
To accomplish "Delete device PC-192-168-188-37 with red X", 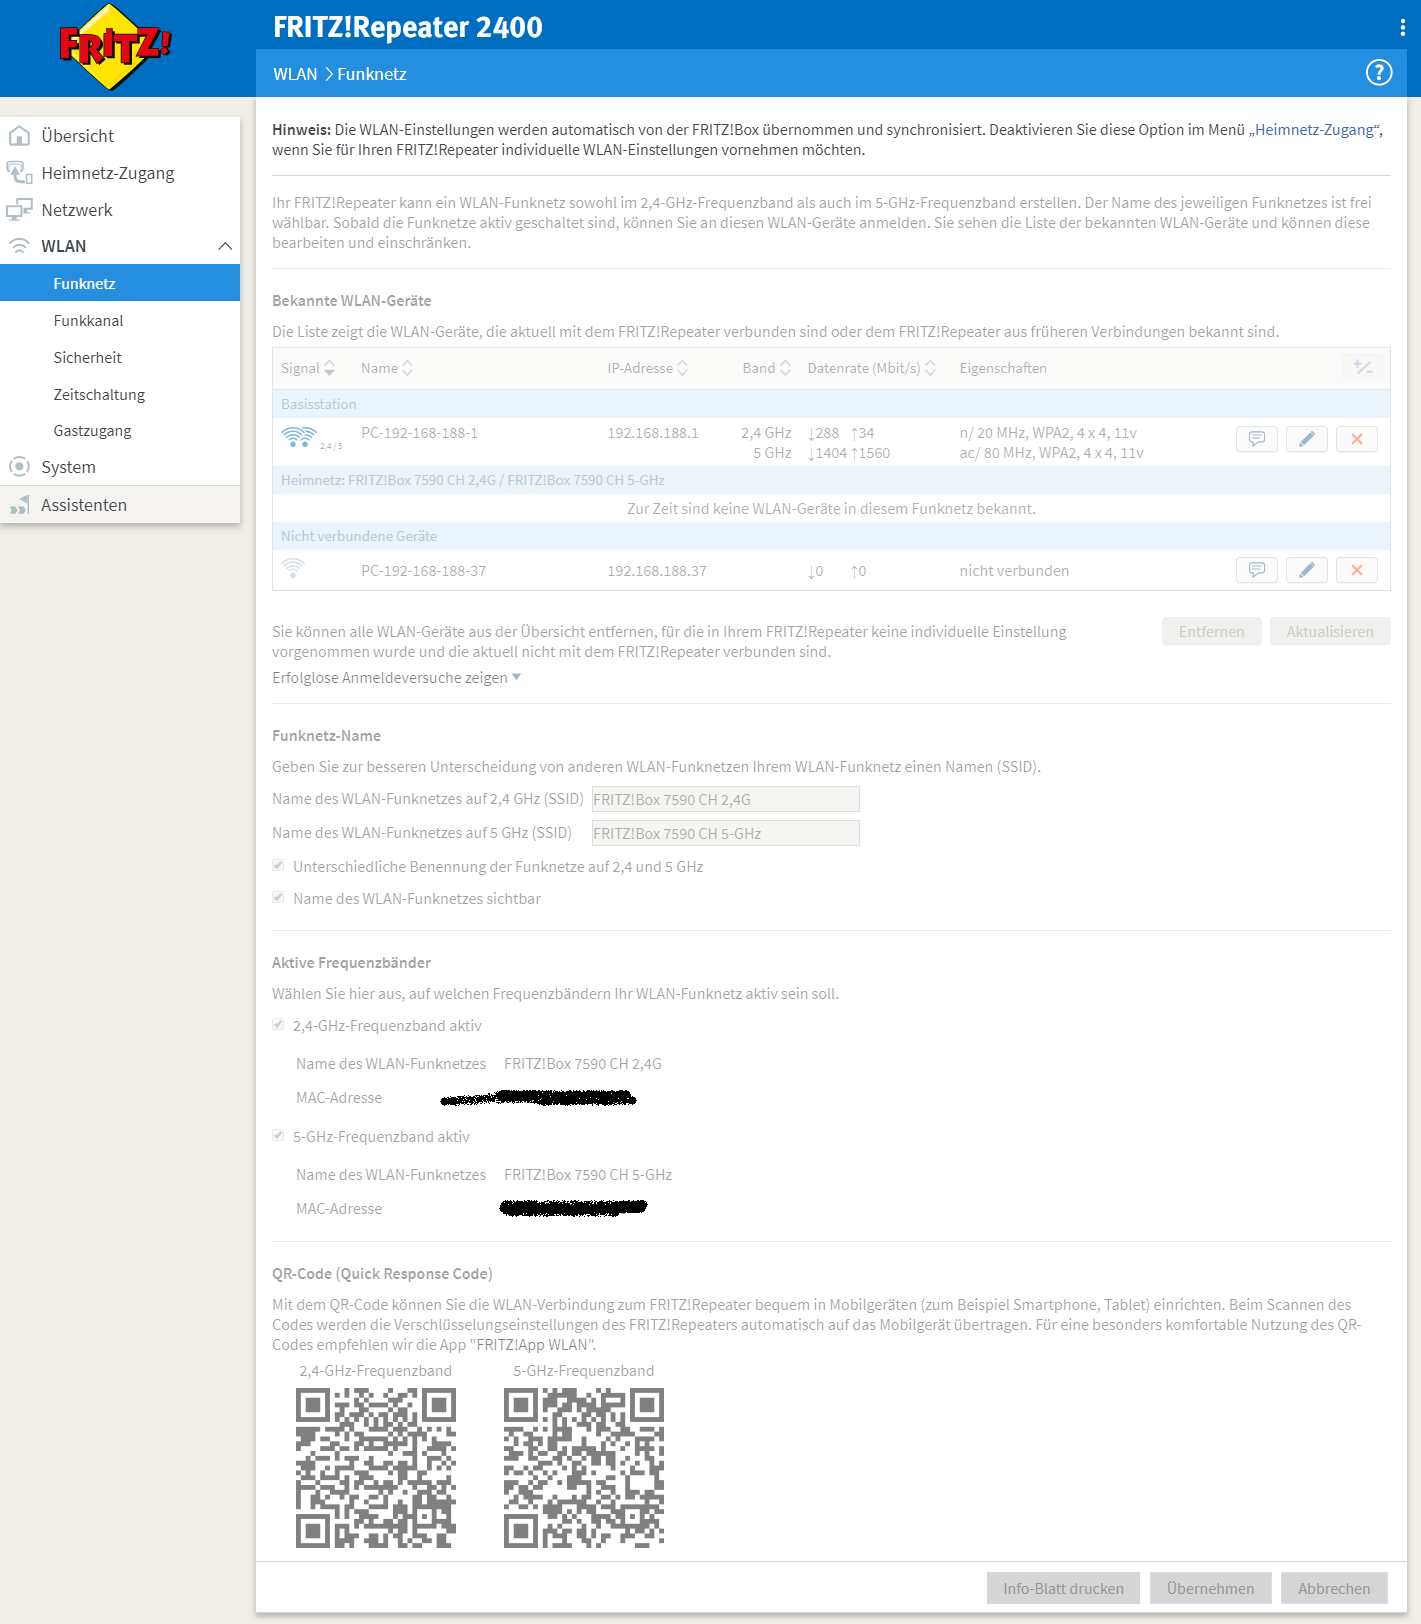I will (1357, 570).
